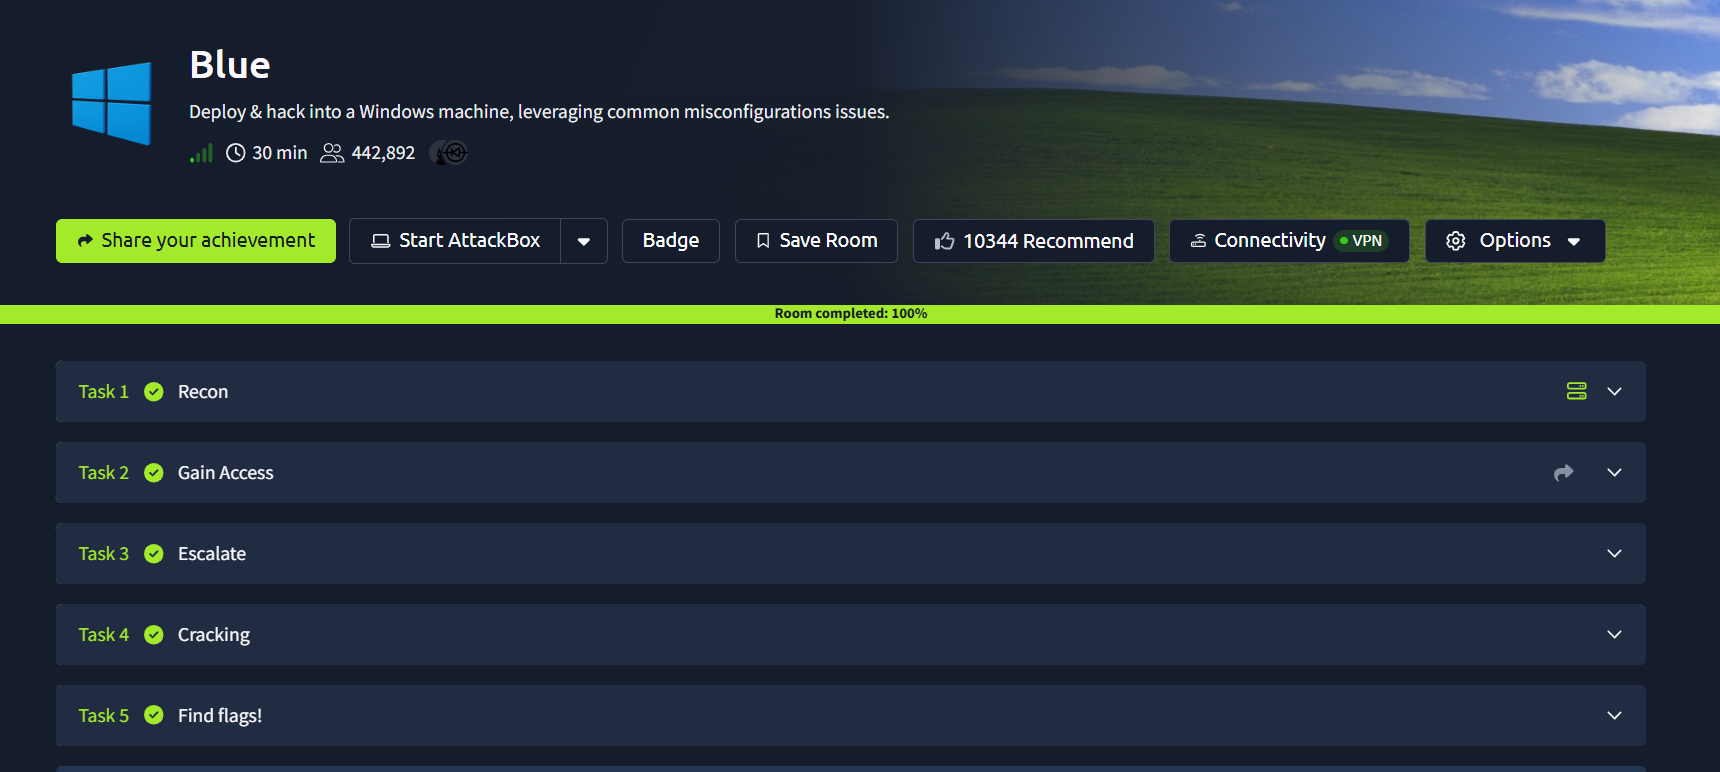
Task: Open the Connectivity VPN status button
Action: coord(1289,241)
